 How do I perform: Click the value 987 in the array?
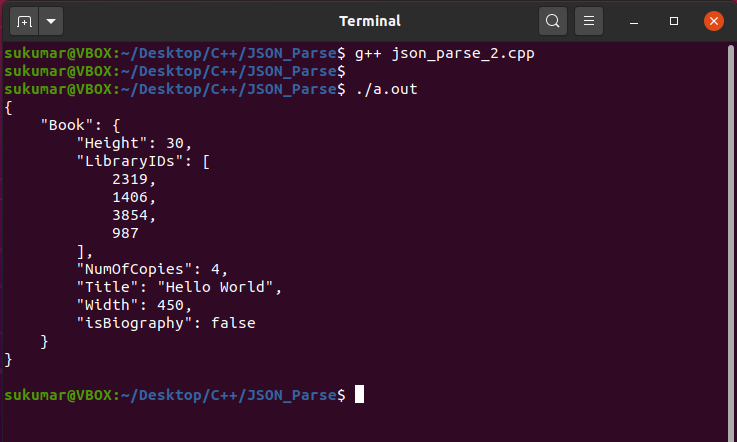(125, 233)
